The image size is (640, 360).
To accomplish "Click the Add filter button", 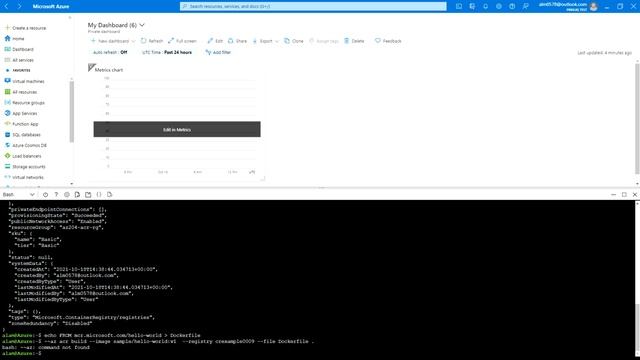I will (218, 52).
